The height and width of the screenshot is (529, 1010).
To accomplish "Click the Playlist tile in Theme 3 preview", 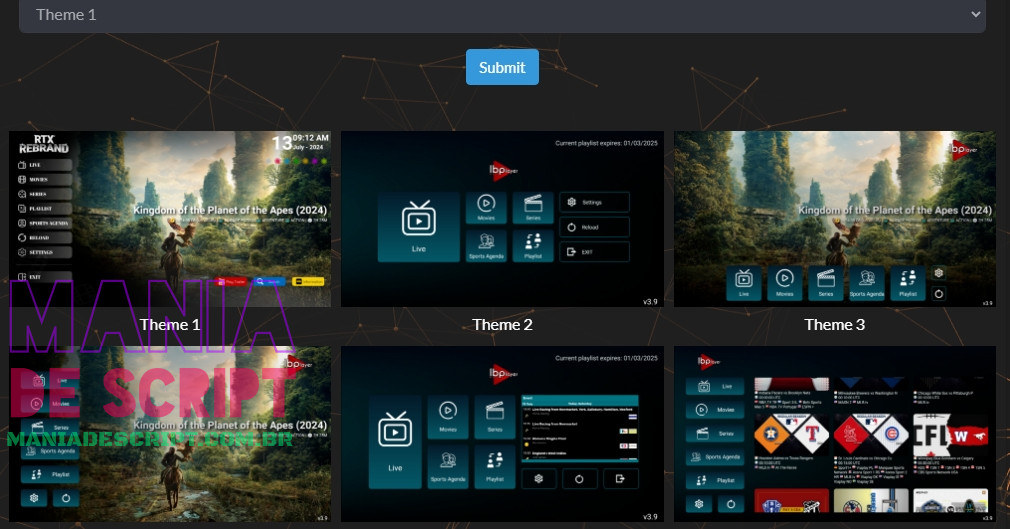I will click(x=907, y=283).
